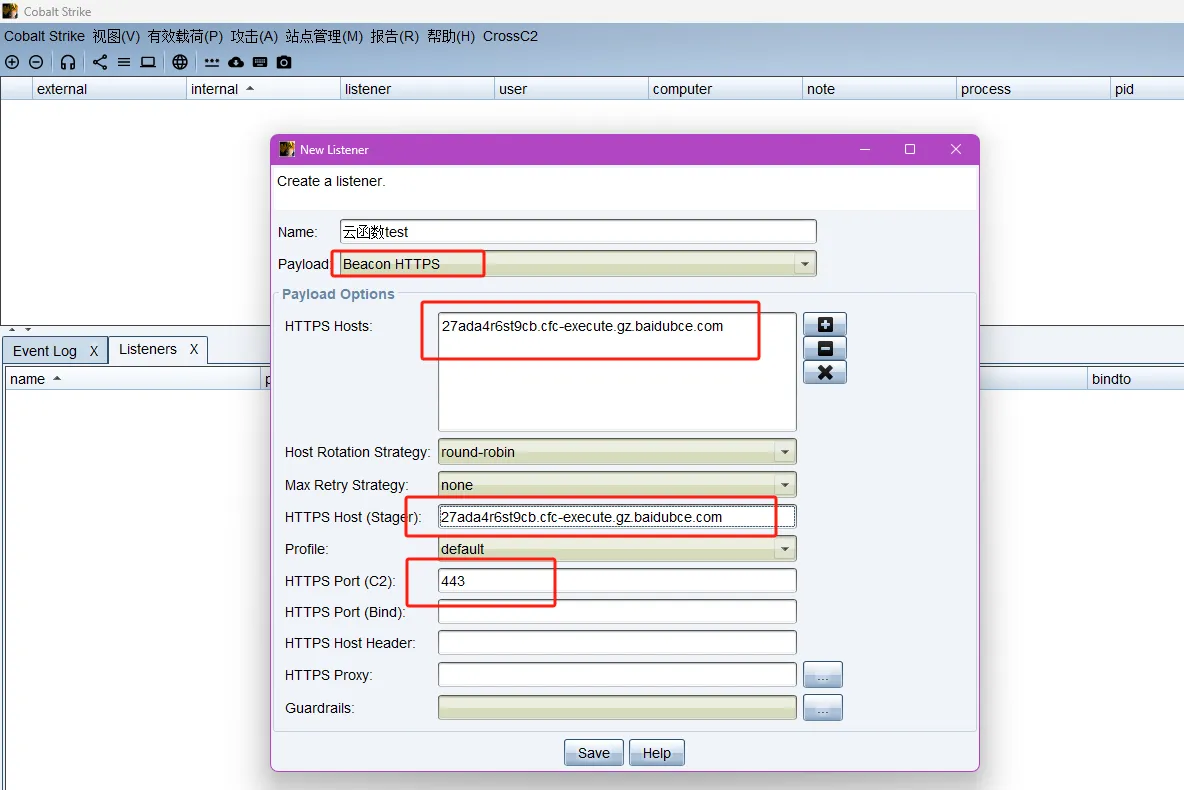
Task: Focus HTTPS Port (C2) field
Action: click(617, 581)
